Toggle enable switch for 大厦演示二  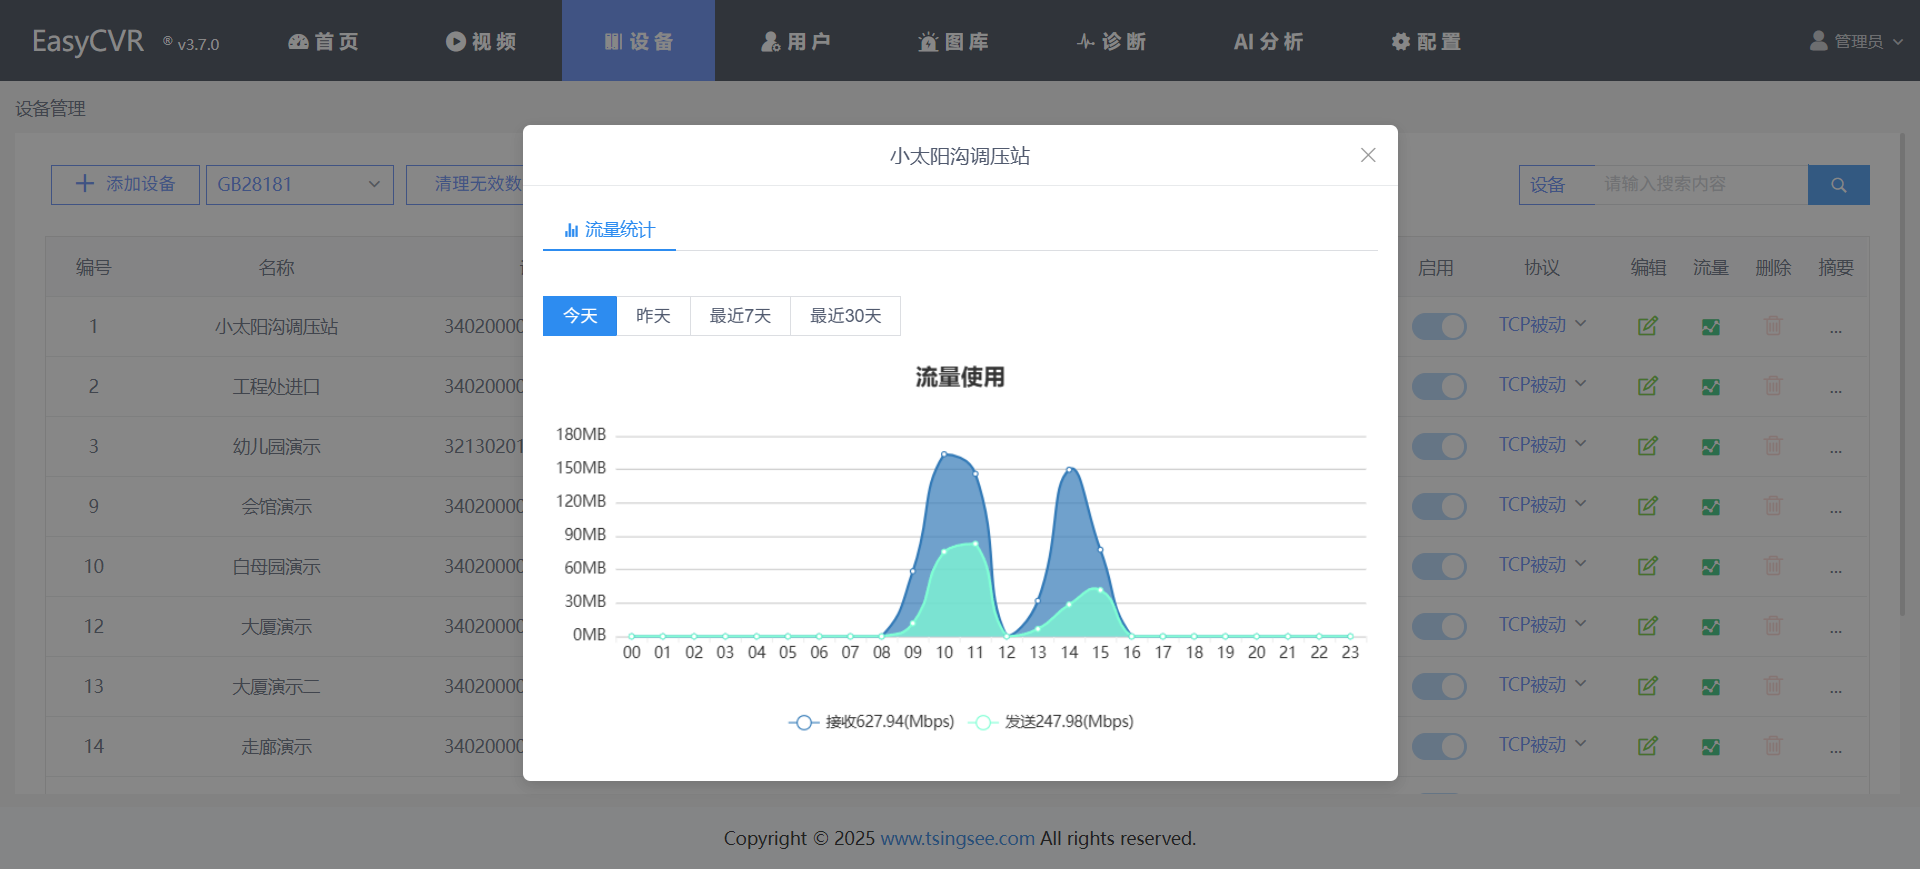pyautogui.click(x=1438, y=686)
